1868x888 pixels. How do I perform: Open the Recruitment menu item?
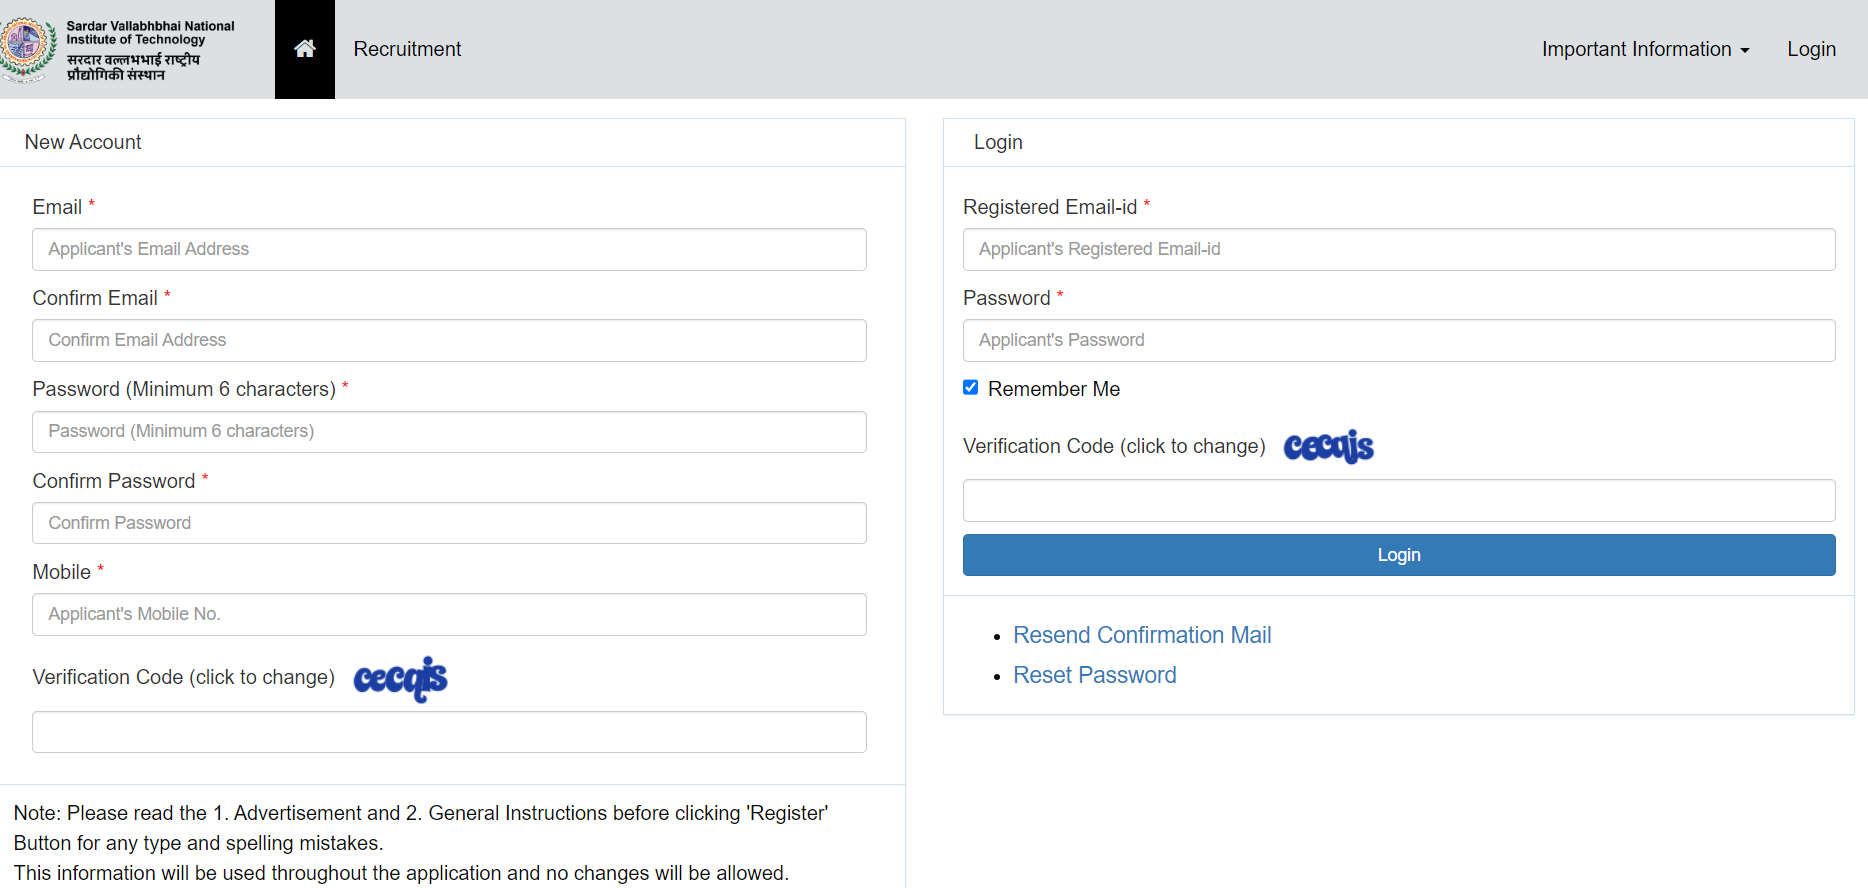[407, 49]
